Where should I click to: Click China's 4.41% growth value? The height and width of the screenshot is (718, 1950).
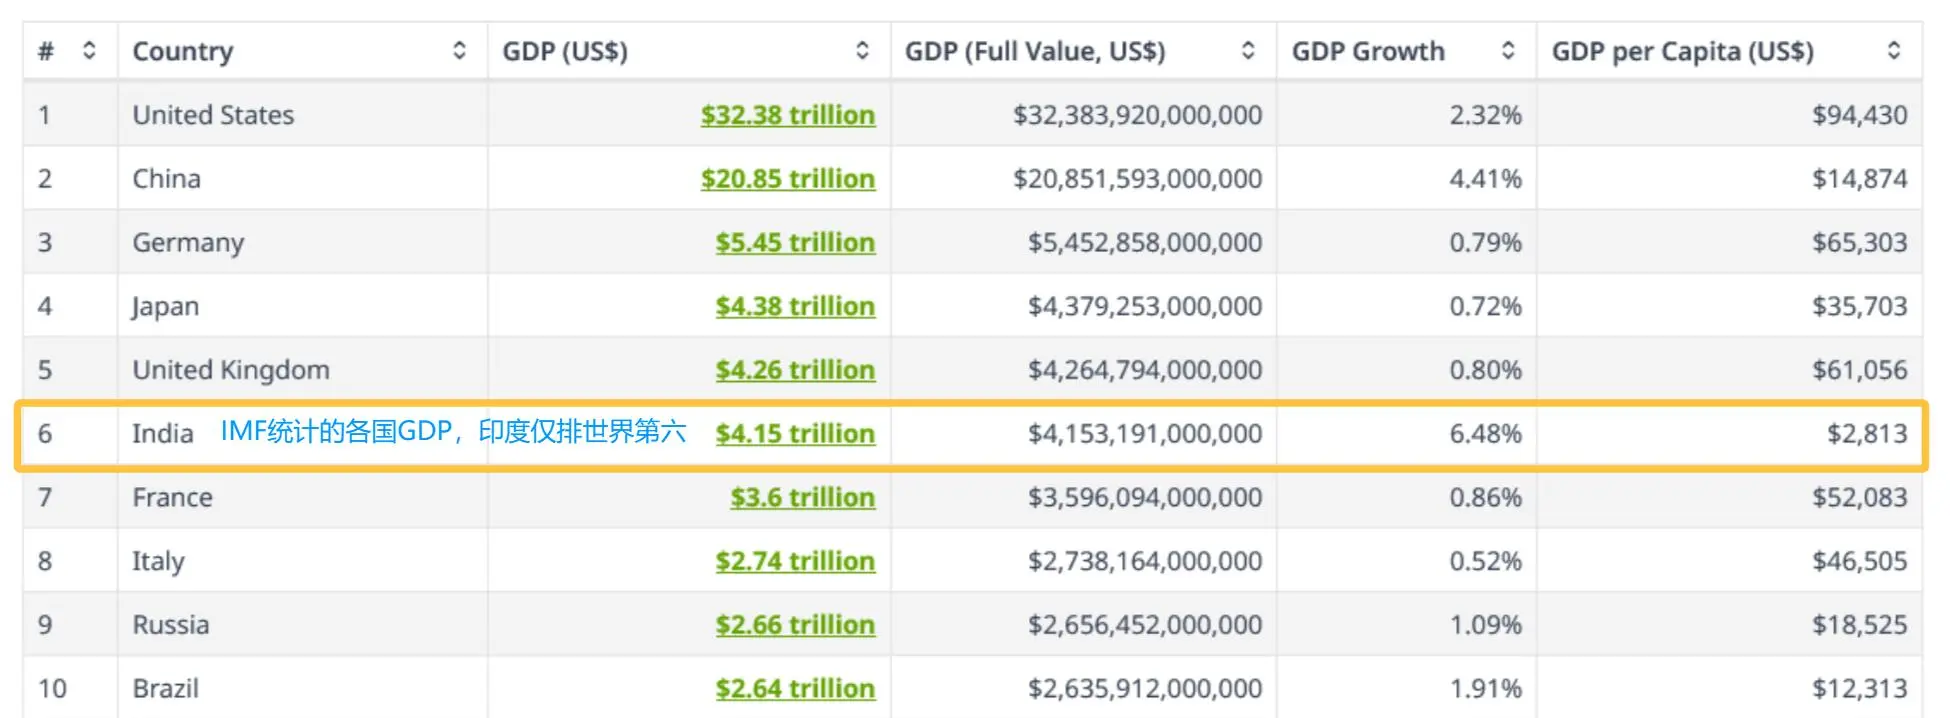click(1485, 179)
